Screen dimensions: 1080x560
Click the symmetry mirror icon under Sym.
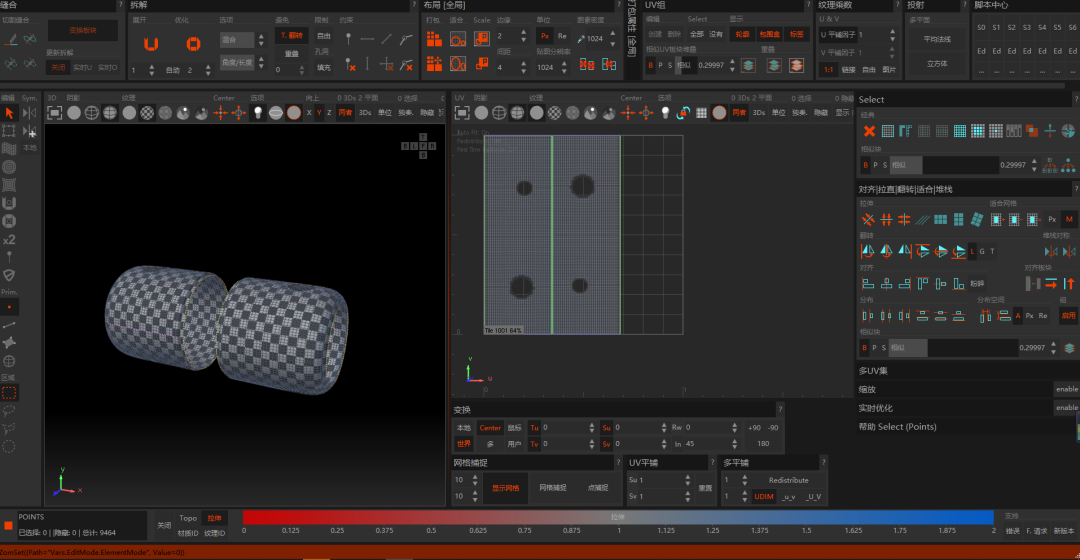pyautogui.click(x=29, y=113)
